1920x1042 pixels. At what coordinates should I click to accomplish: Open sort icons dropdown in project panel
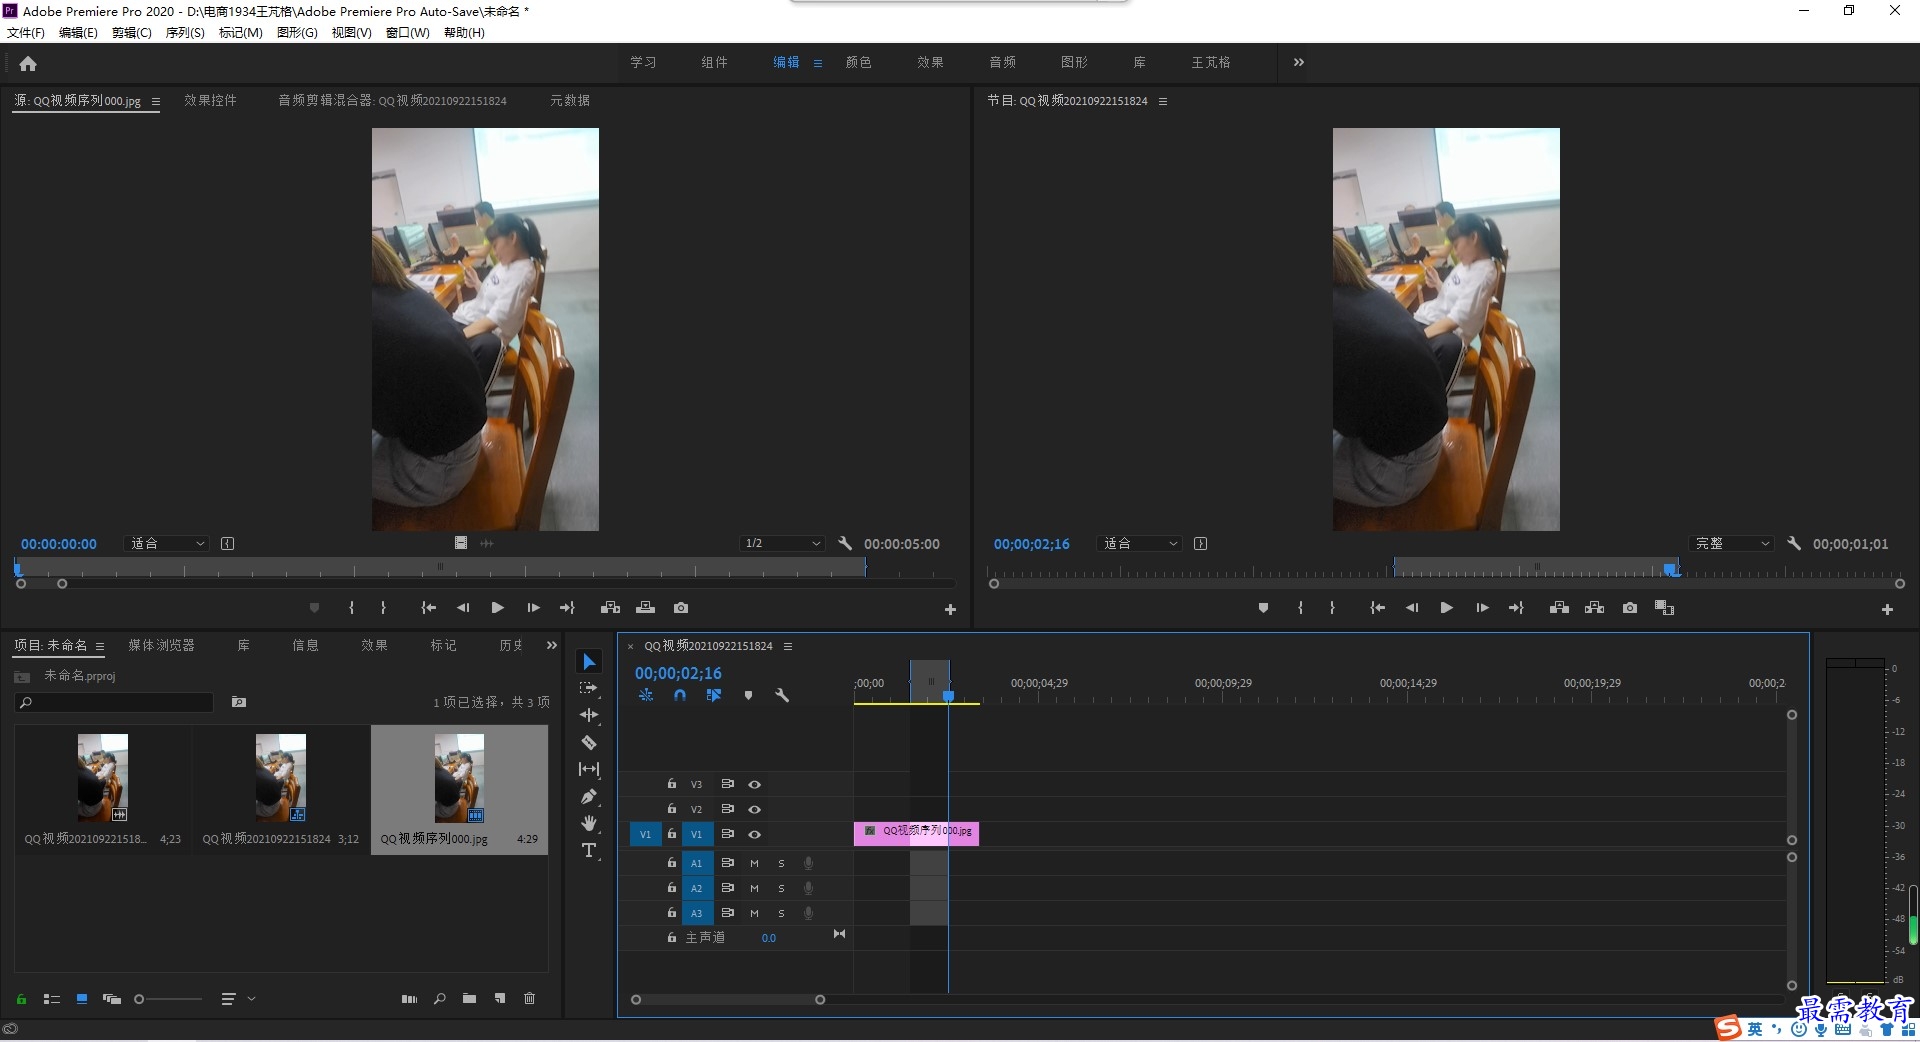[x=239, y=999]
